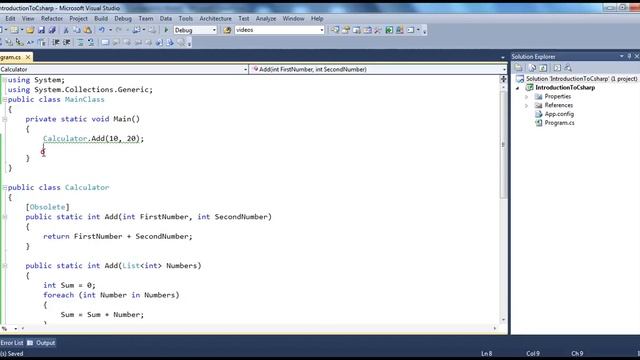This screenshot has height=360, width=640.
Task: Select Program.cs in Solution Explorer
Action: click(x=559, y=123)
